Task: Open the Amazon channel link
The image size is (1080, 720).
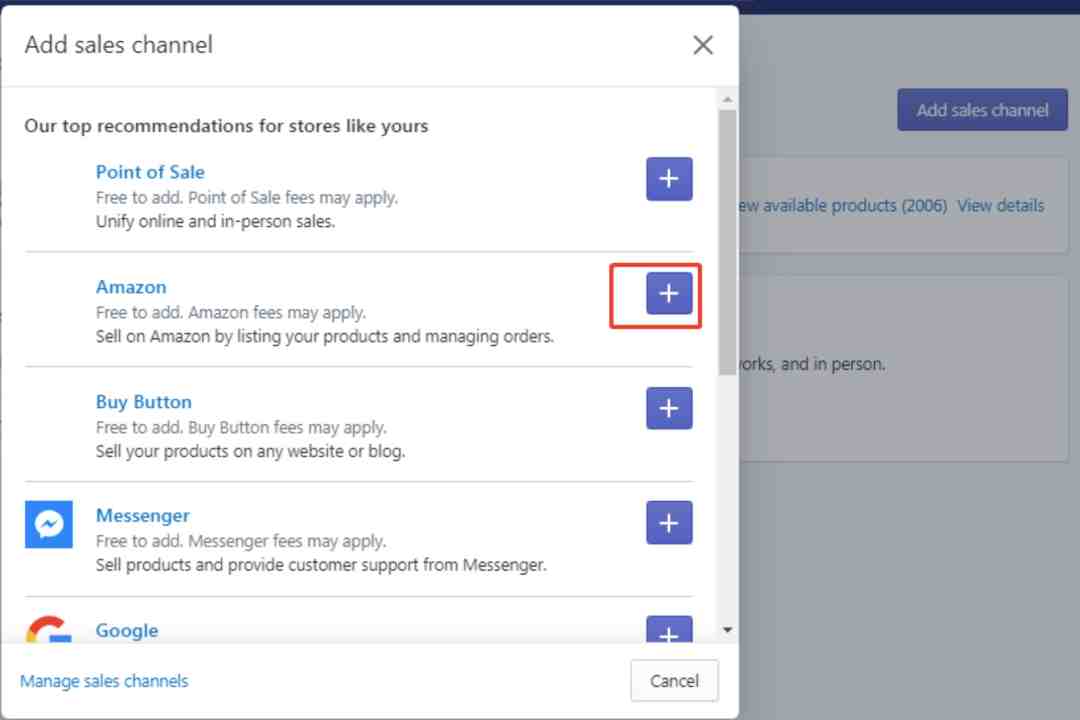Action: [131, 287]
